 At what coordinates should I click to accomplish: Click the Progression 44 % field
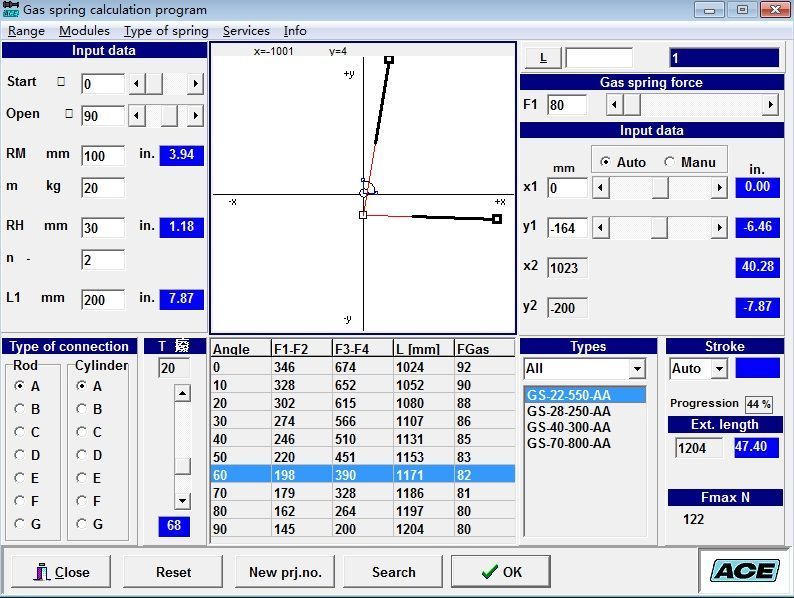(x=759, y=404)
